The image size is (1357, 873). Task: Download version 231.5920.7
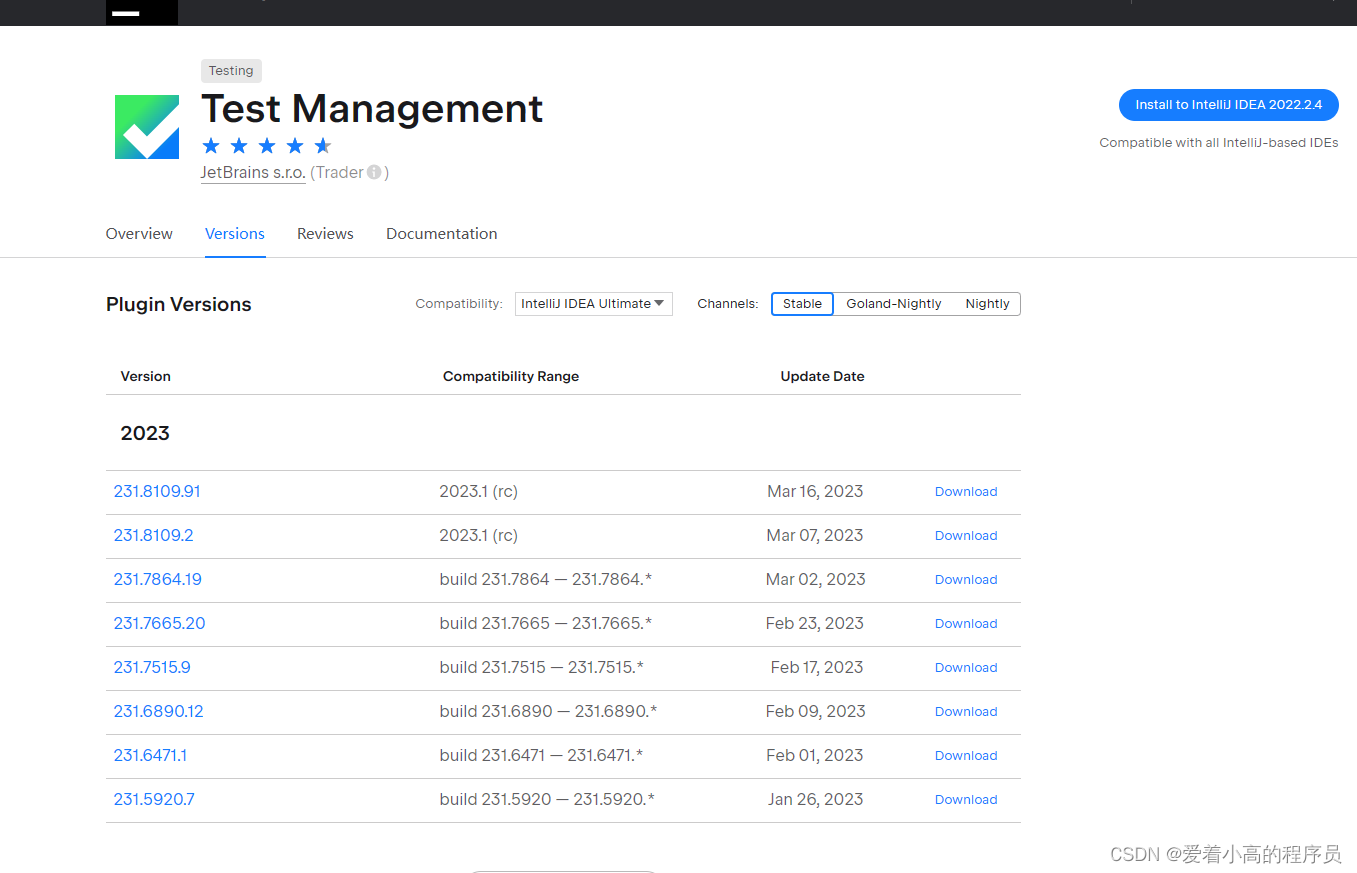coord(966,800)
